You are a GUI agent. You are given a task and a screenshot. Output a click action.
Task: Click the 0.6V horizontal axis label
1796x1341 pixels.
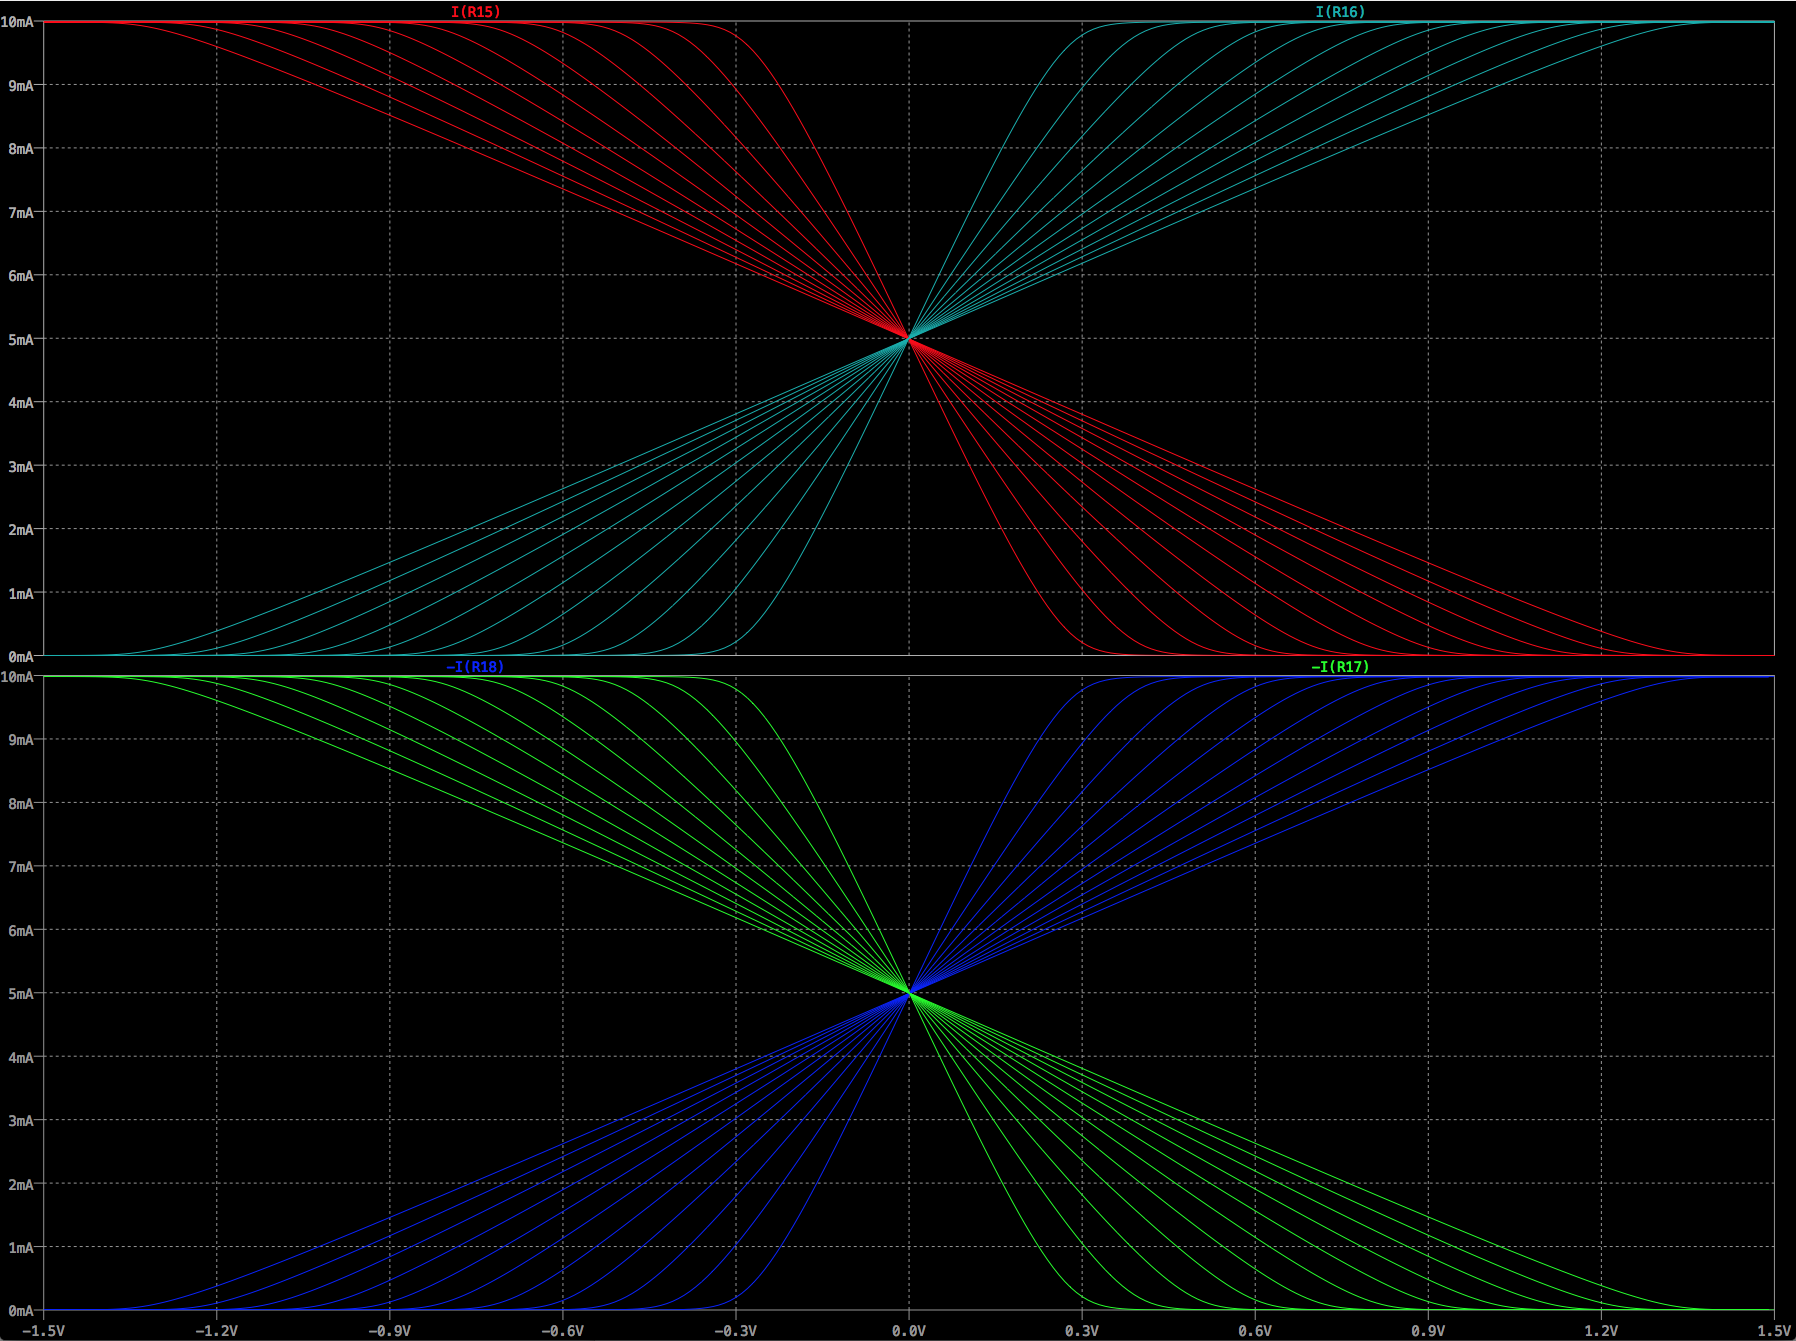[x=1255, y=1331]
